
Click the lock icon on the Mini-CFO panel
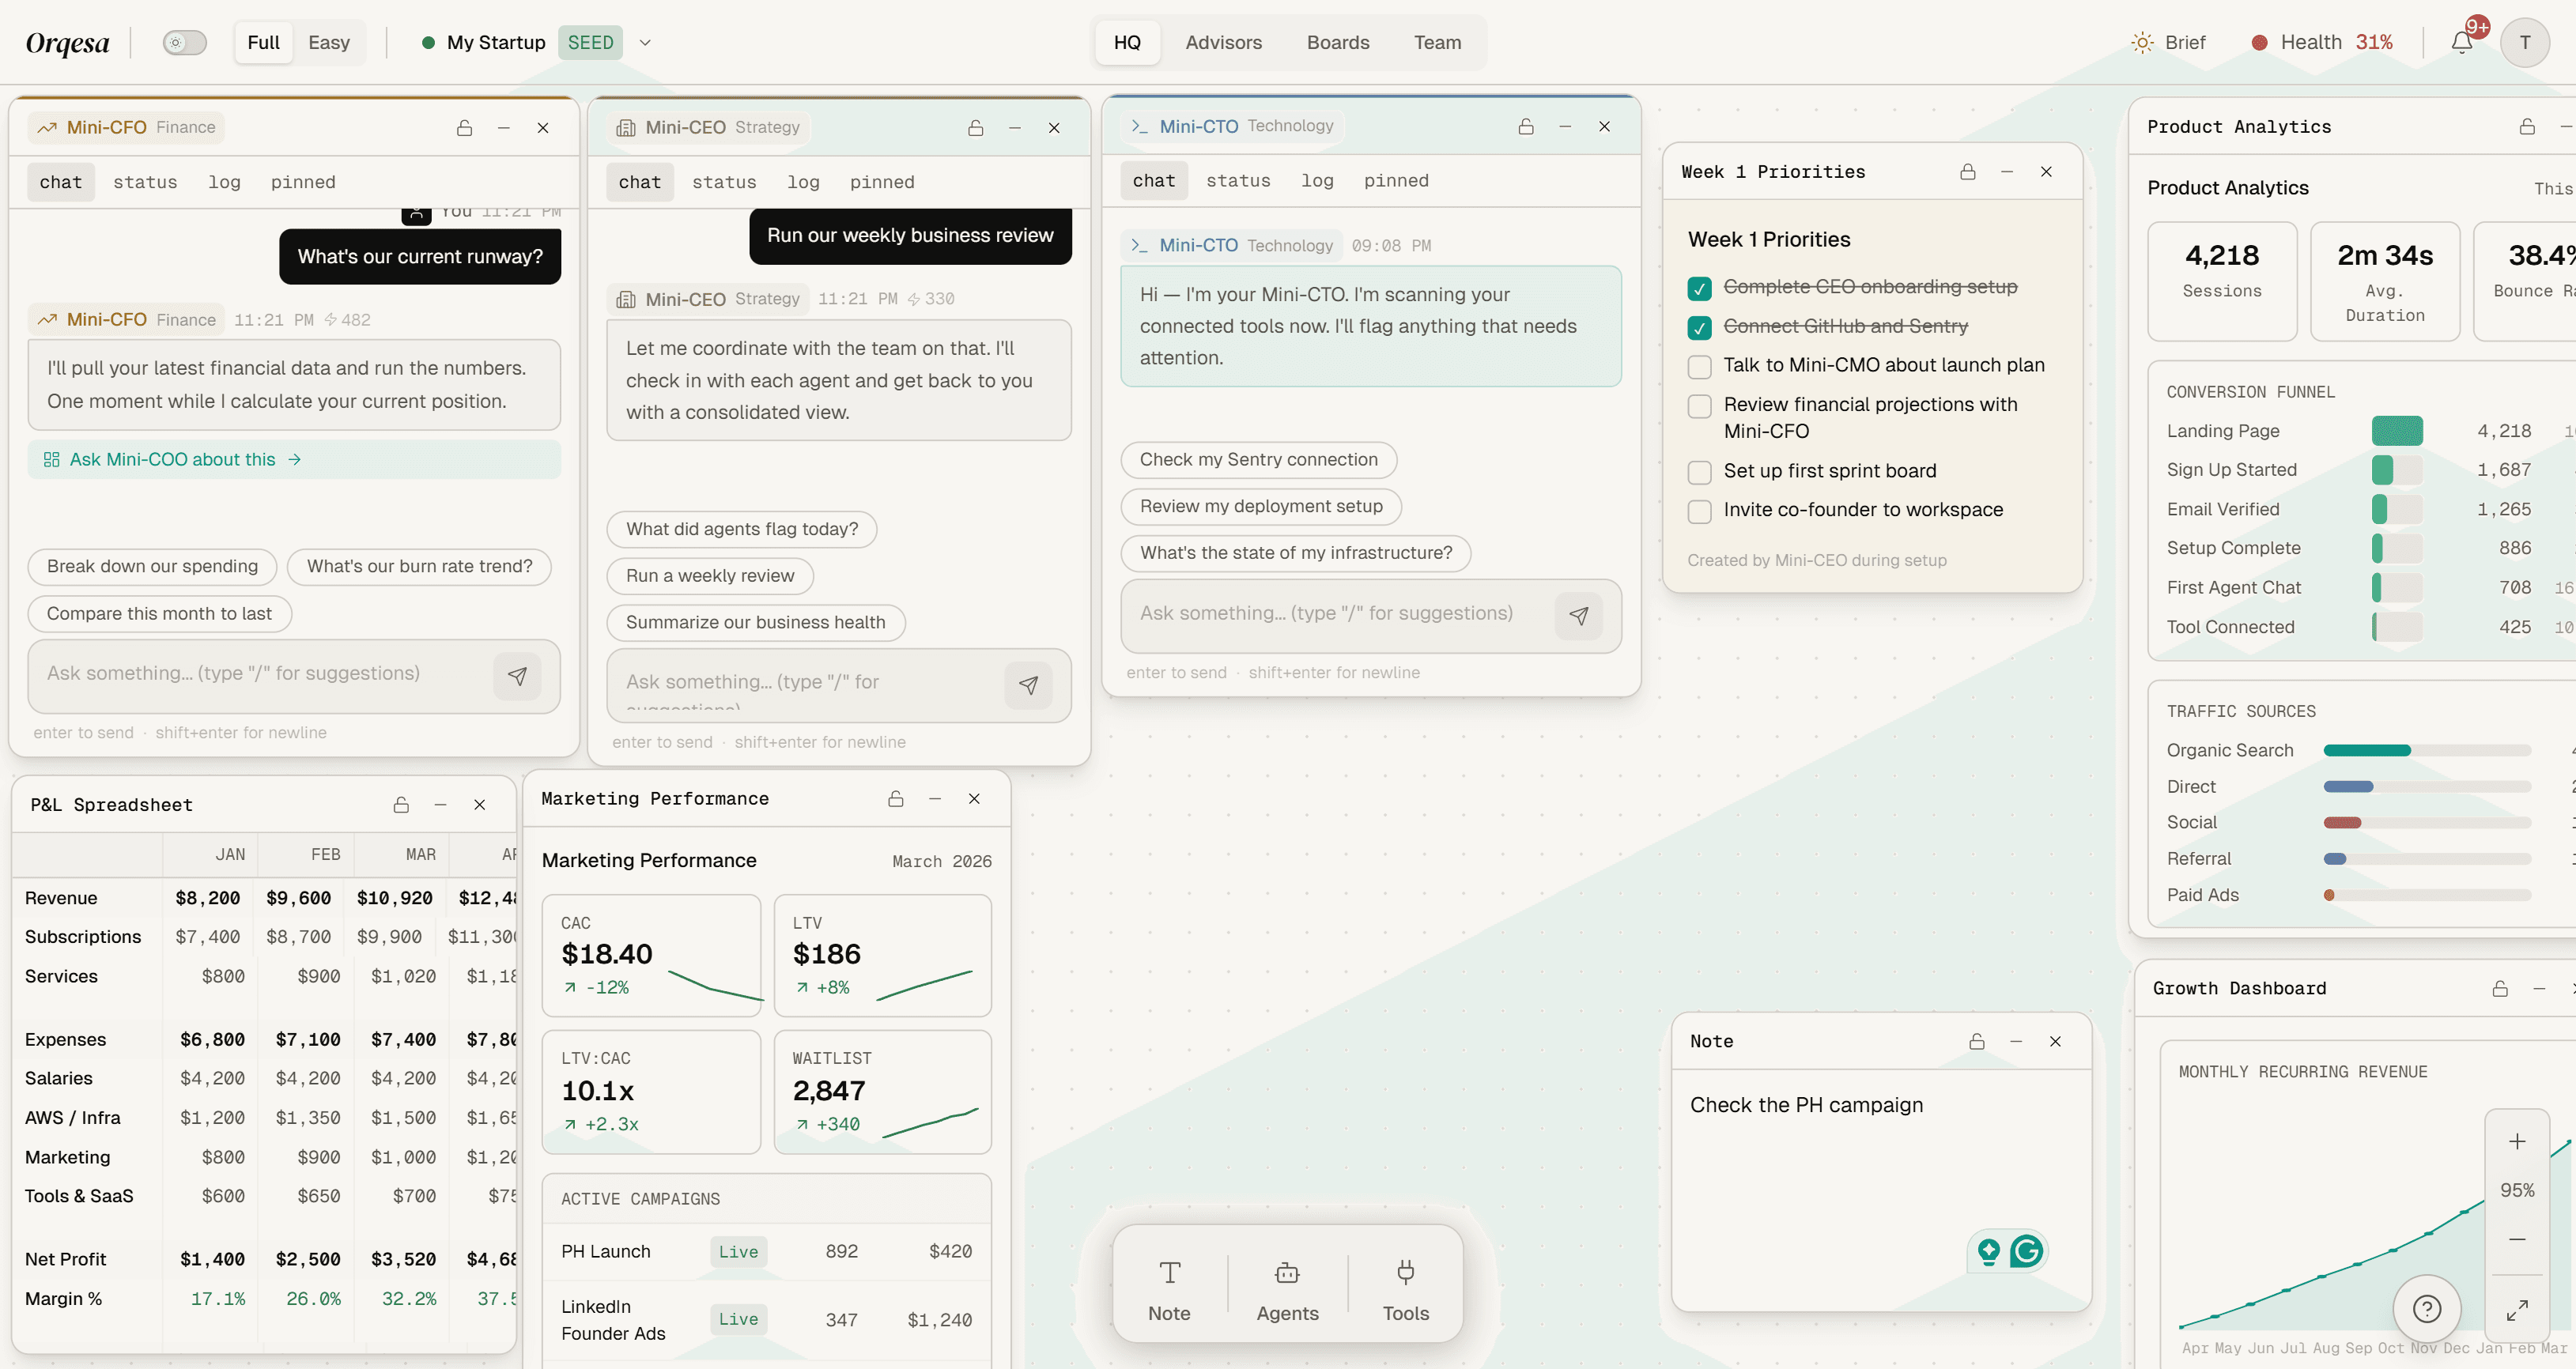(x=464, y=128)
